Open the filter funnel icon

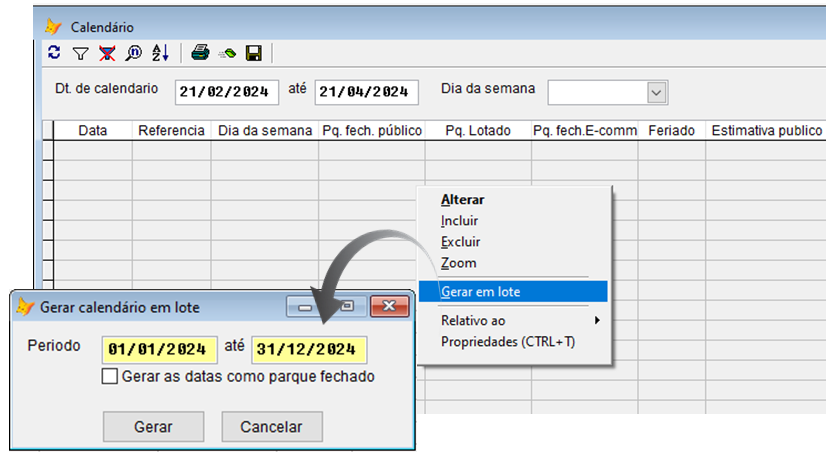81,53
